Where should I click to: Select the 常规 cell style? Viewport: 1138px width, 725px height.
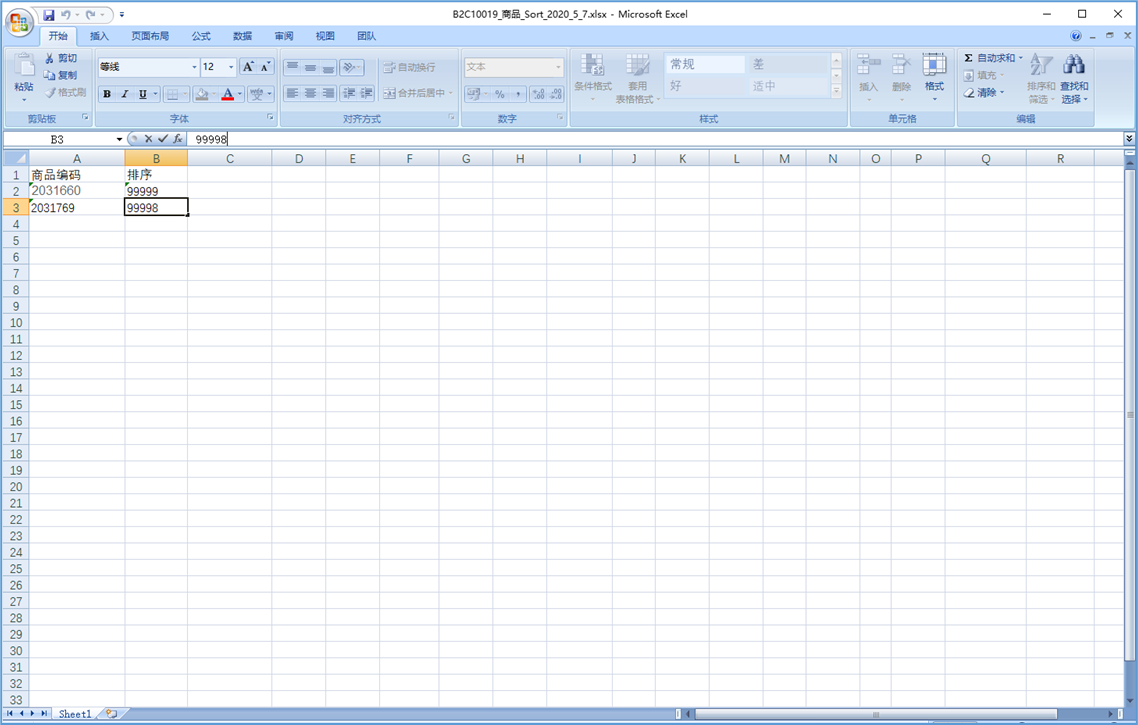[705, 65]
